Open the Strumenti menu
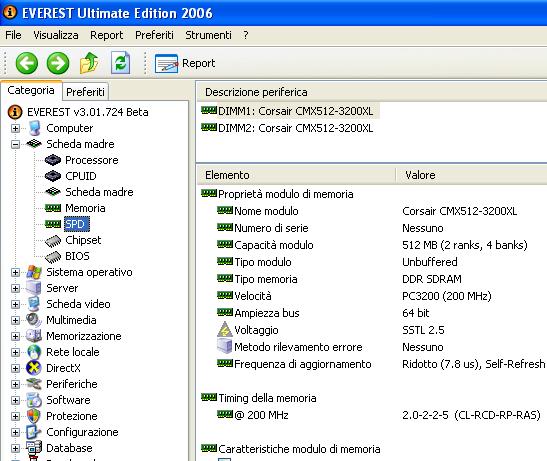 coord(208,35)
